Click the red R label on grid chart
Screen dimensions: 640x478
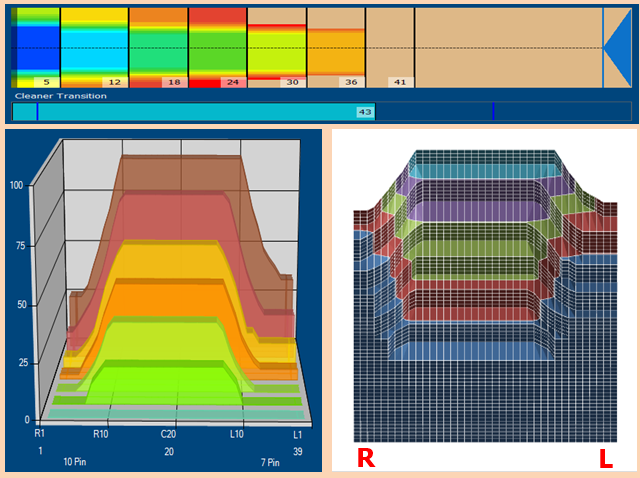click(366, 458)
